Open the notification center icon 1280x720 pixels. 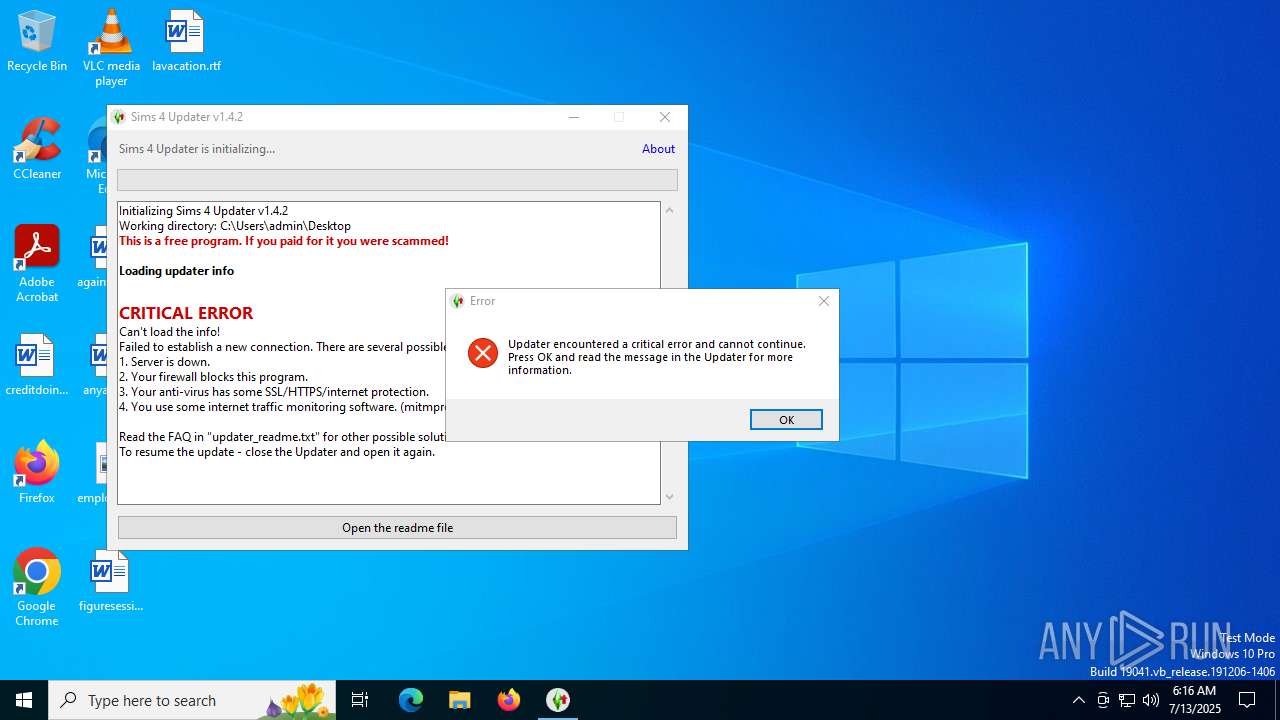(1247, 700)
